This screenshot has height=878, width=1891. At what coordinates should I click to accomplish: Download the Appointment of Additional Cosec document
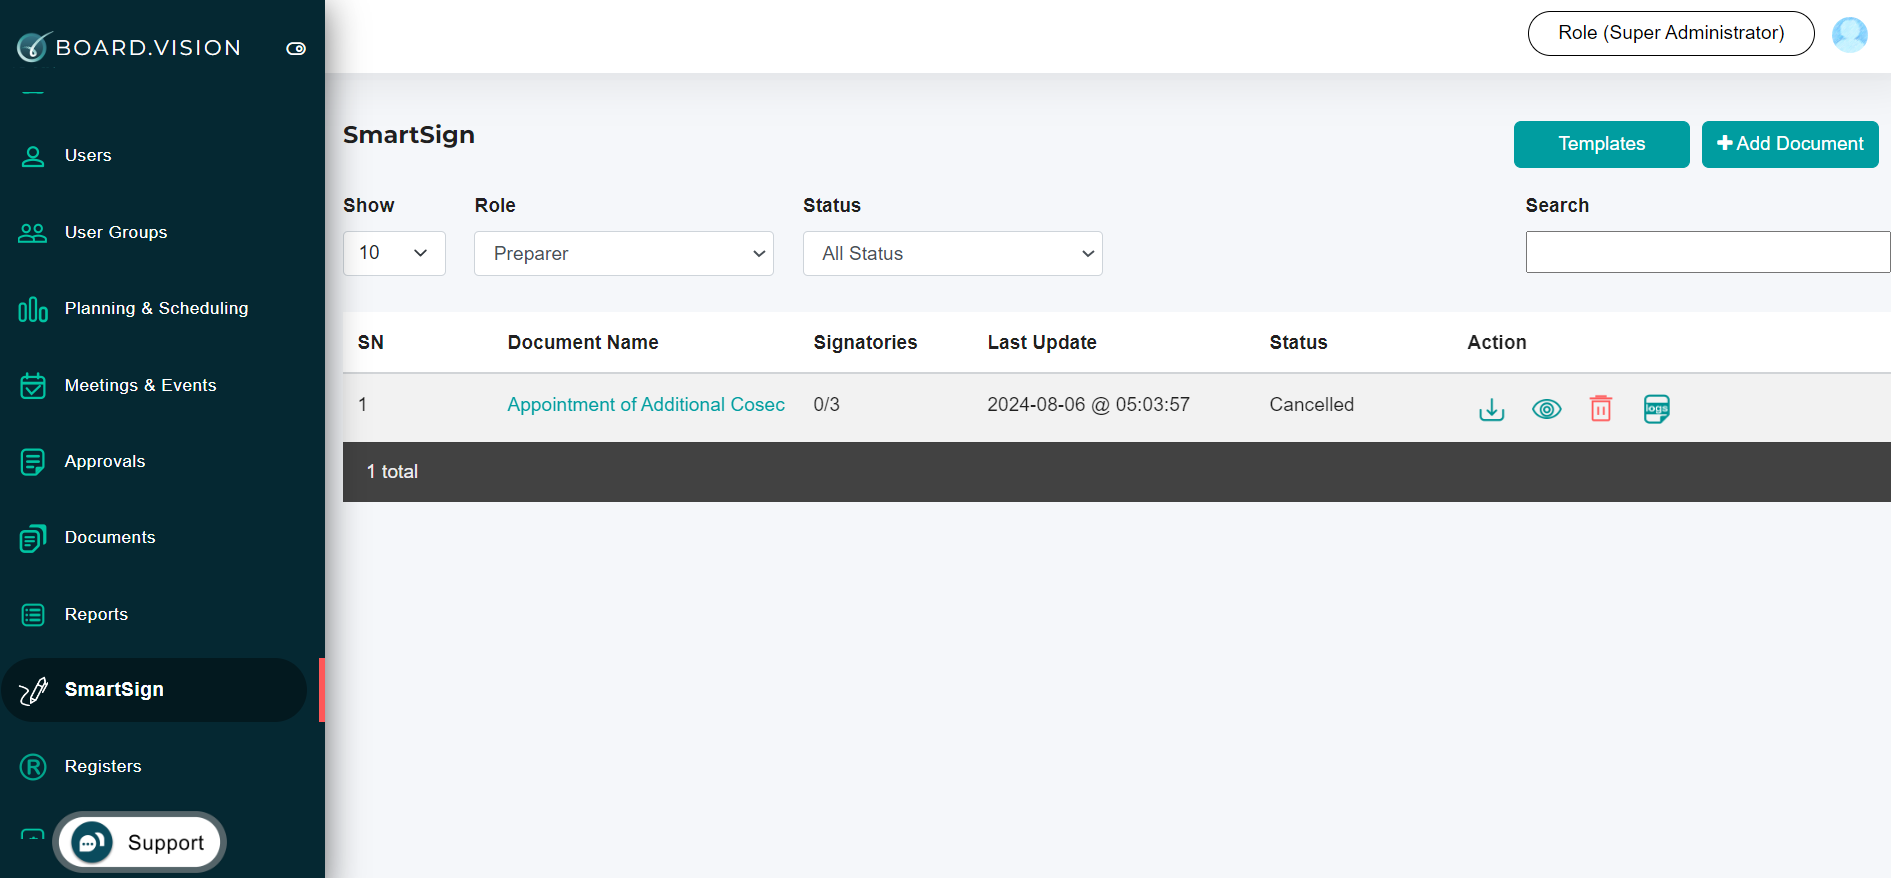point(1492,409)
